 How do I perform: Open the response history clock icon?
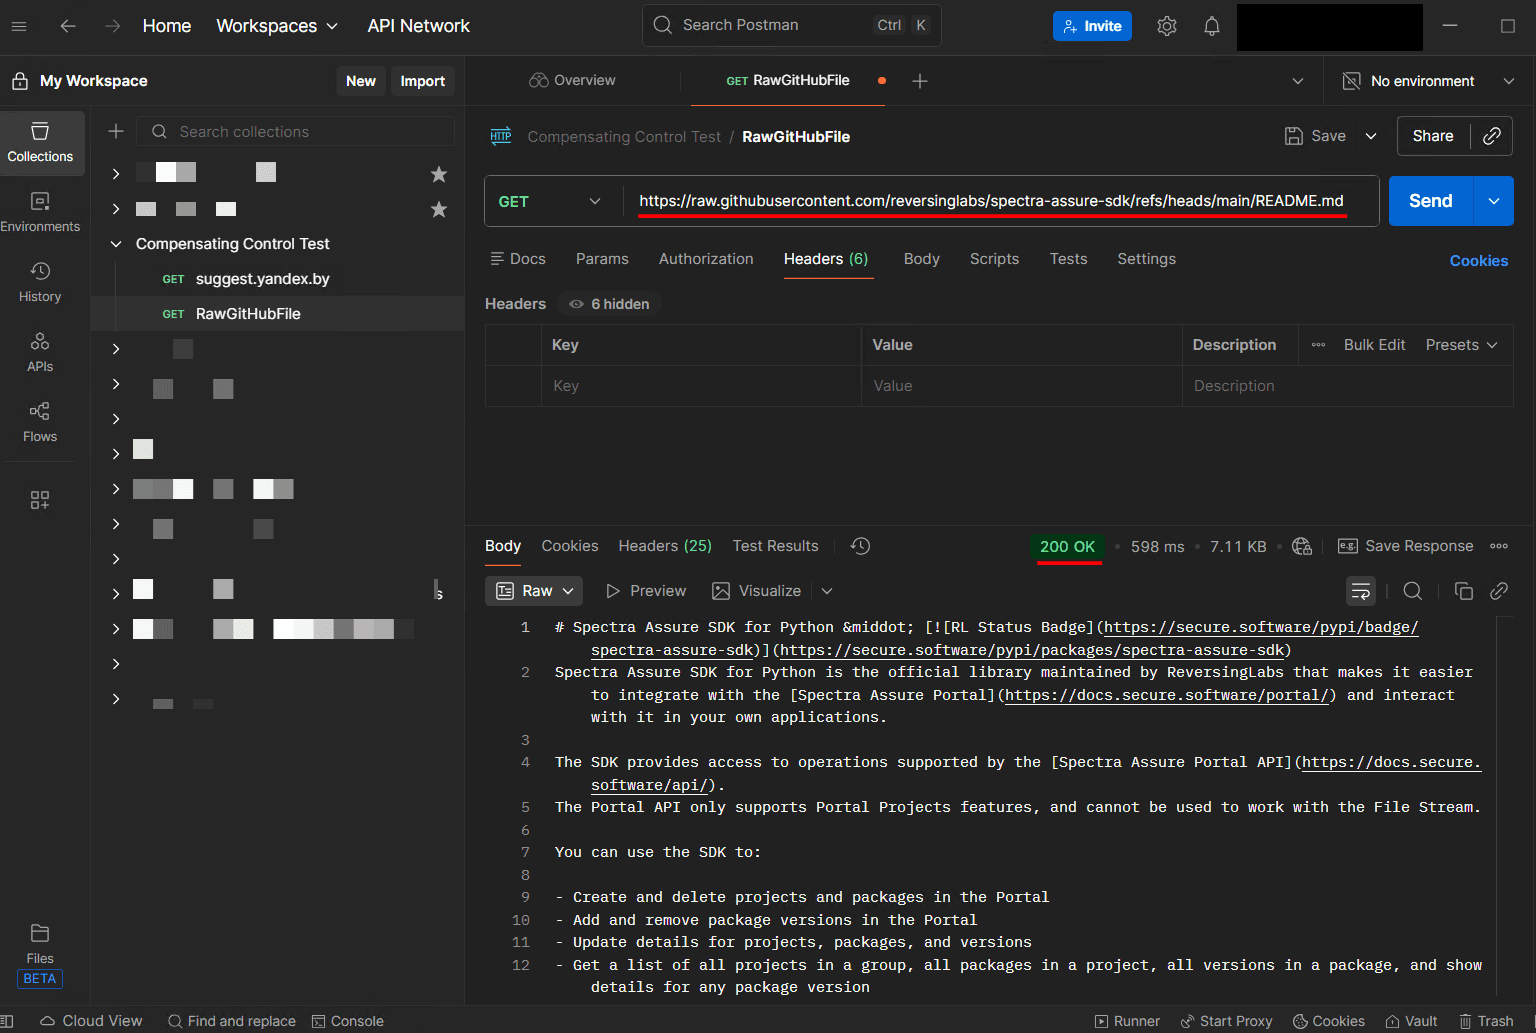(860, 546)
